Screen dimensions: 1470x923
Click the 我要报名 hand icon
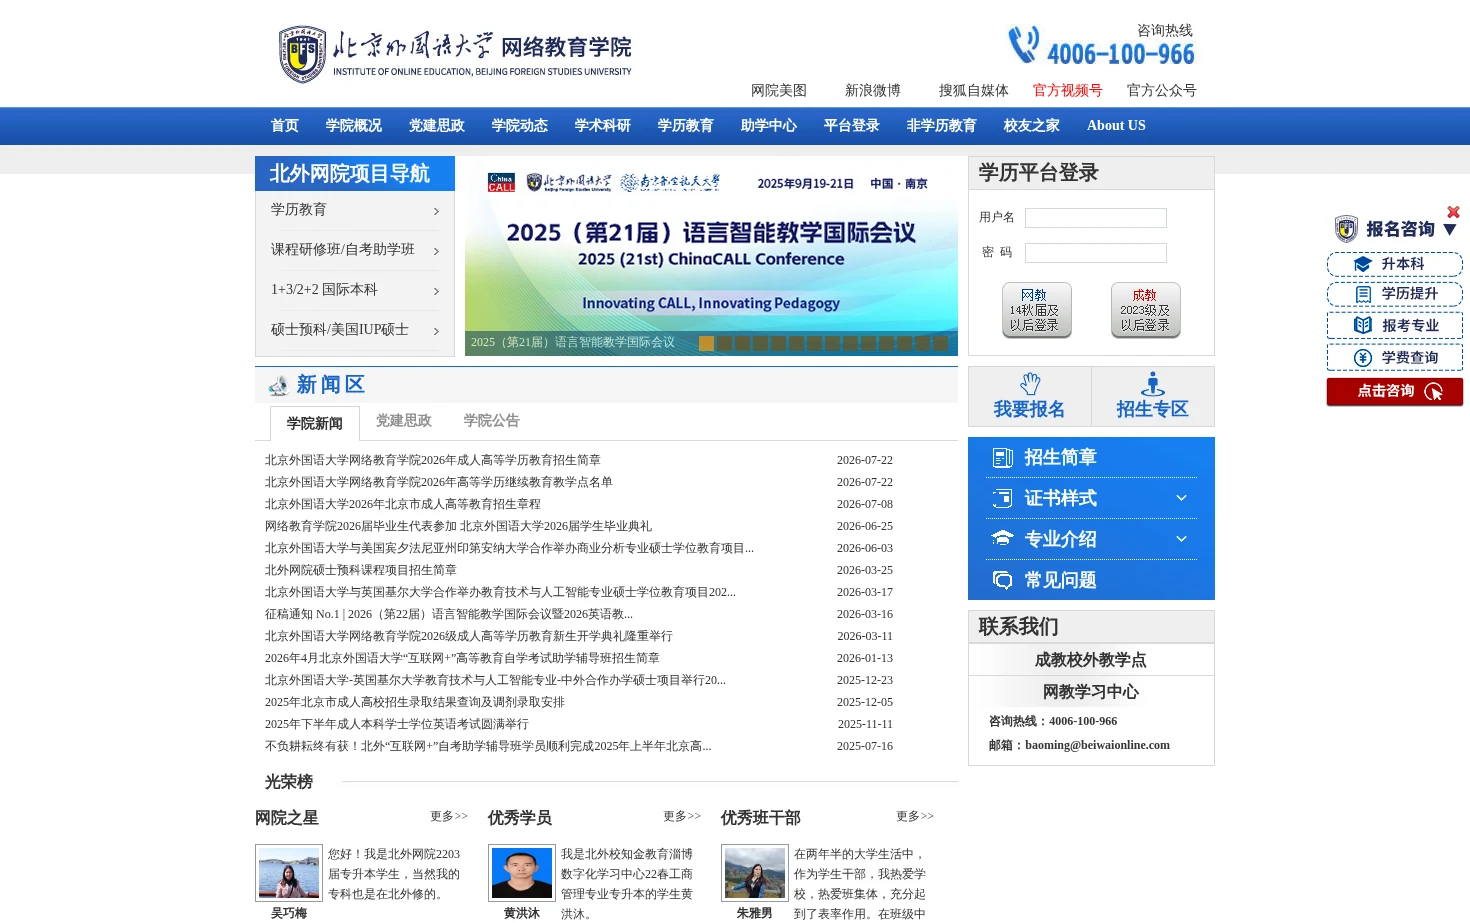1030,384
